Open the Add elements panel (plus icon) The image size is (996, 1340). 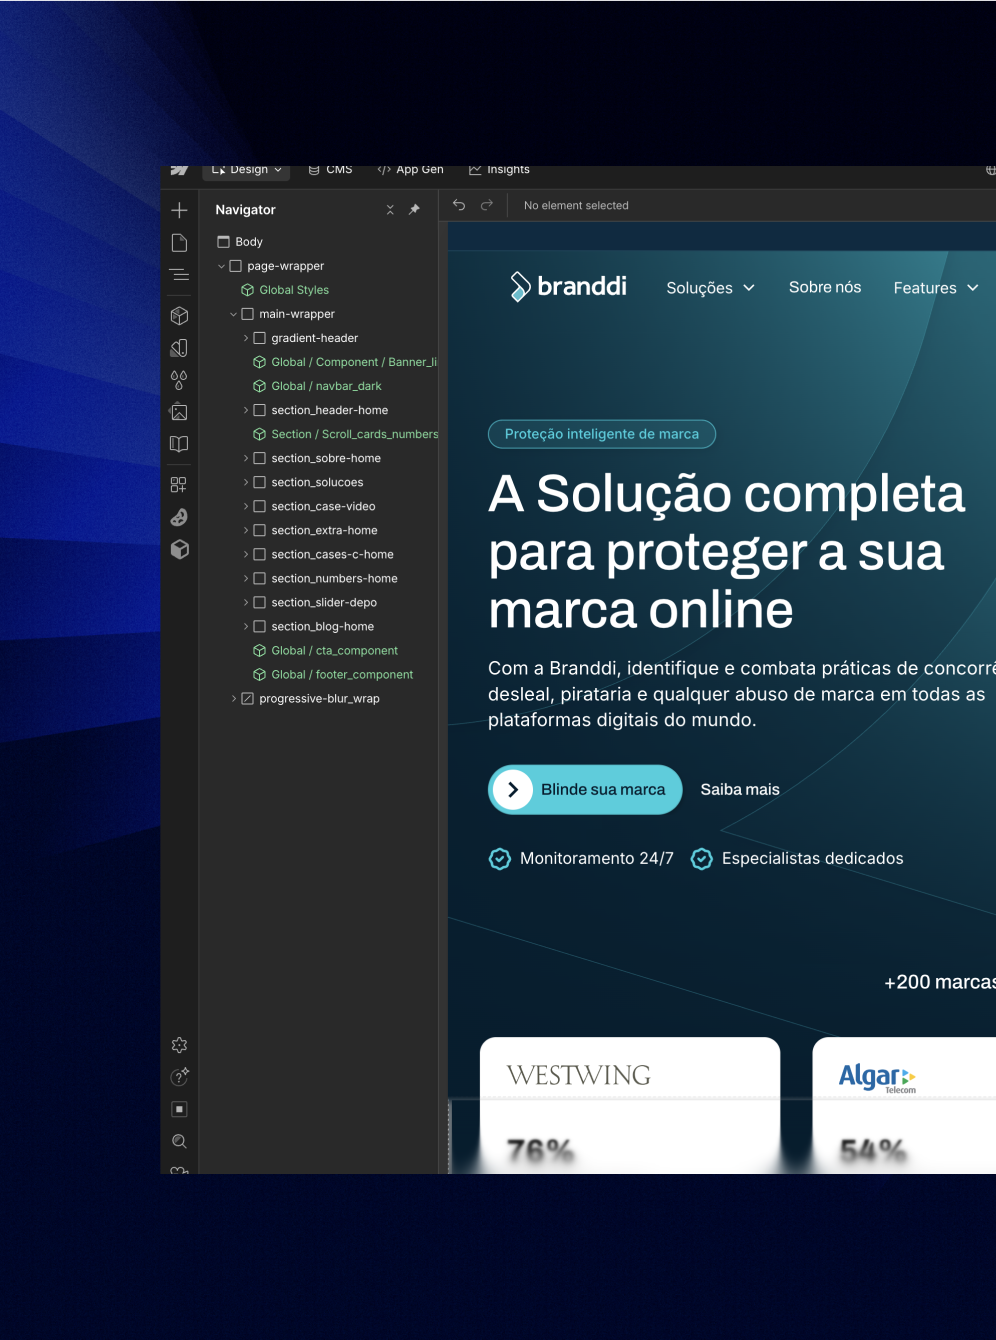coord(179,210)
